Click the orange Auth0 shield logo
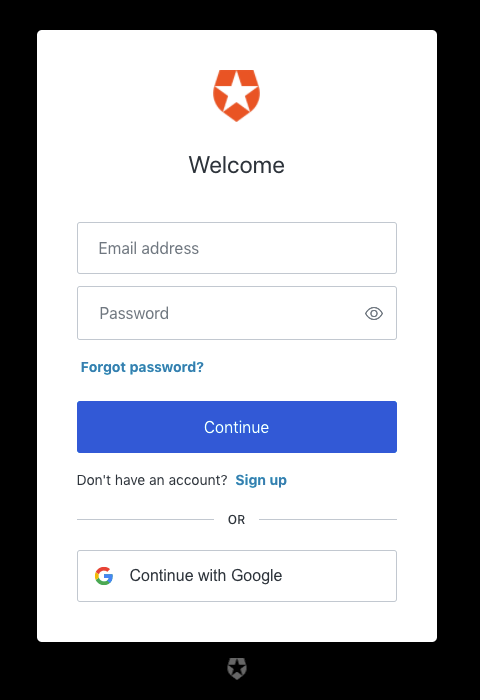 click(x=236, y=96)
